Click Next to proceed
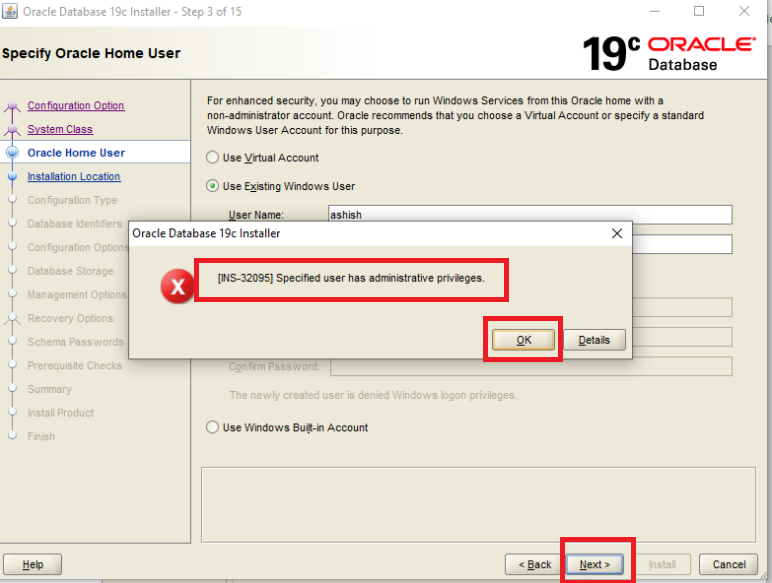Image resolution: width=772 pixels, height=583 pixels. tap(595, 564)
